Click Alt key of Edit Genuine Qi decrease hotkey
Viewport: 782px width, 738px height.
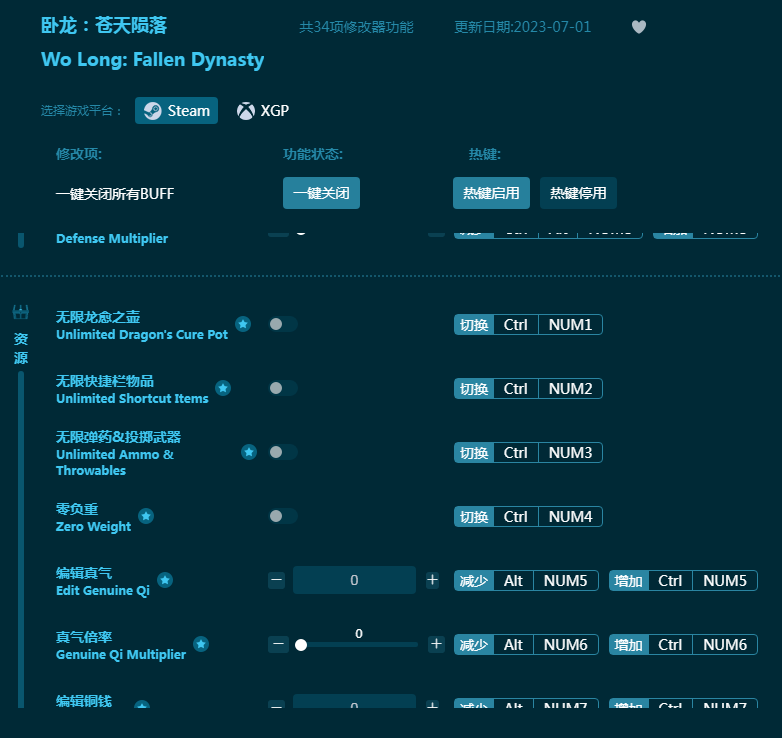coord(513,580)
